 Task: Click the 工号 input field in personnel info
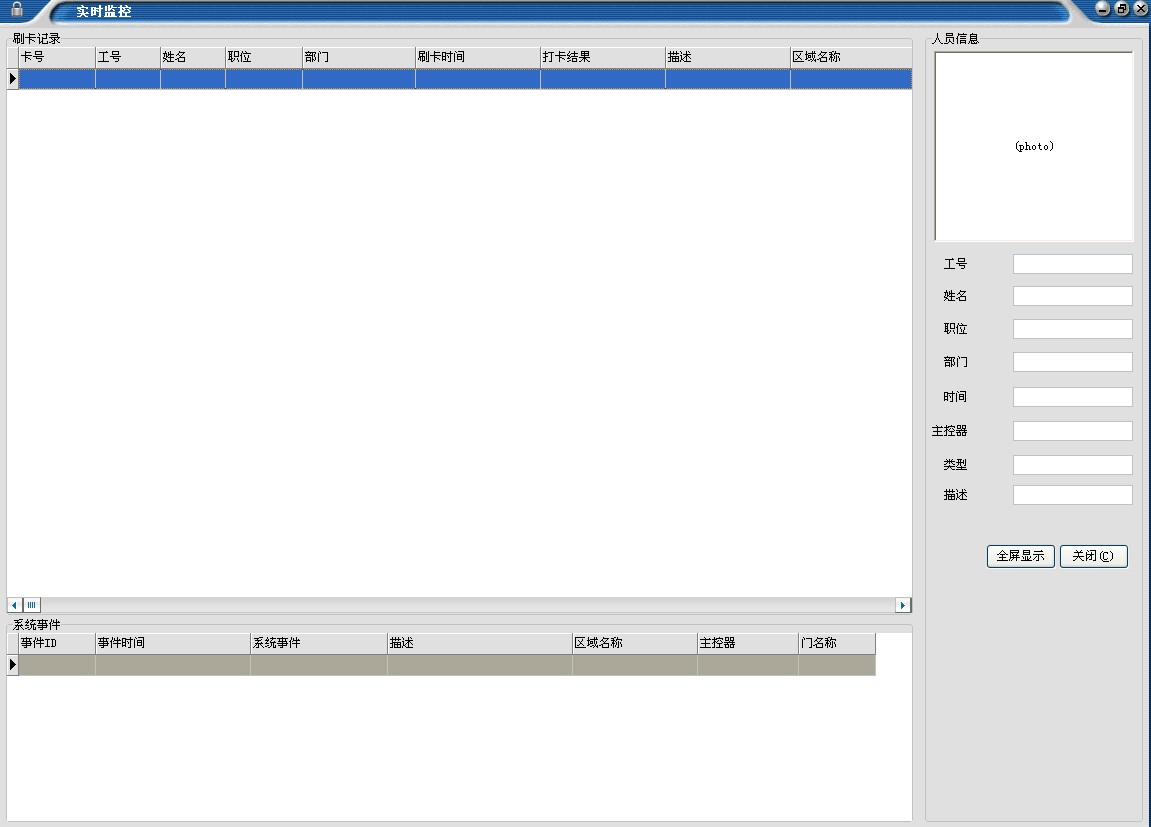tap(1072, 264)
